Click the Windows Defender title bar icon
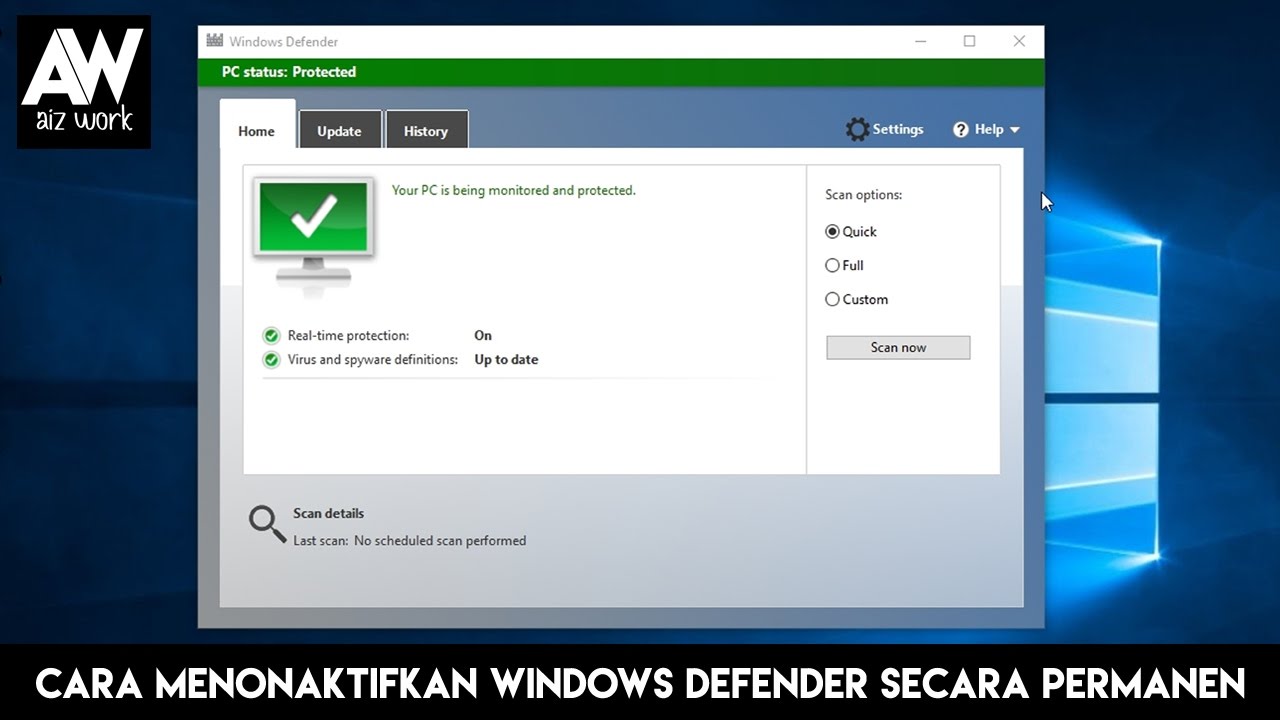Viewport: 1280px width, 720px height. pyautogui.click(x=214, y=41)
